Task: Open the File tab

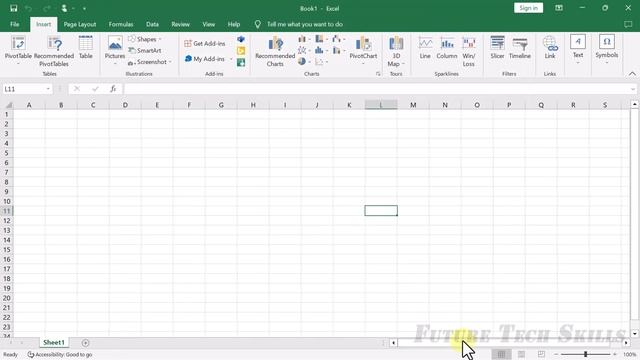Action: click(x=15, y=24)
